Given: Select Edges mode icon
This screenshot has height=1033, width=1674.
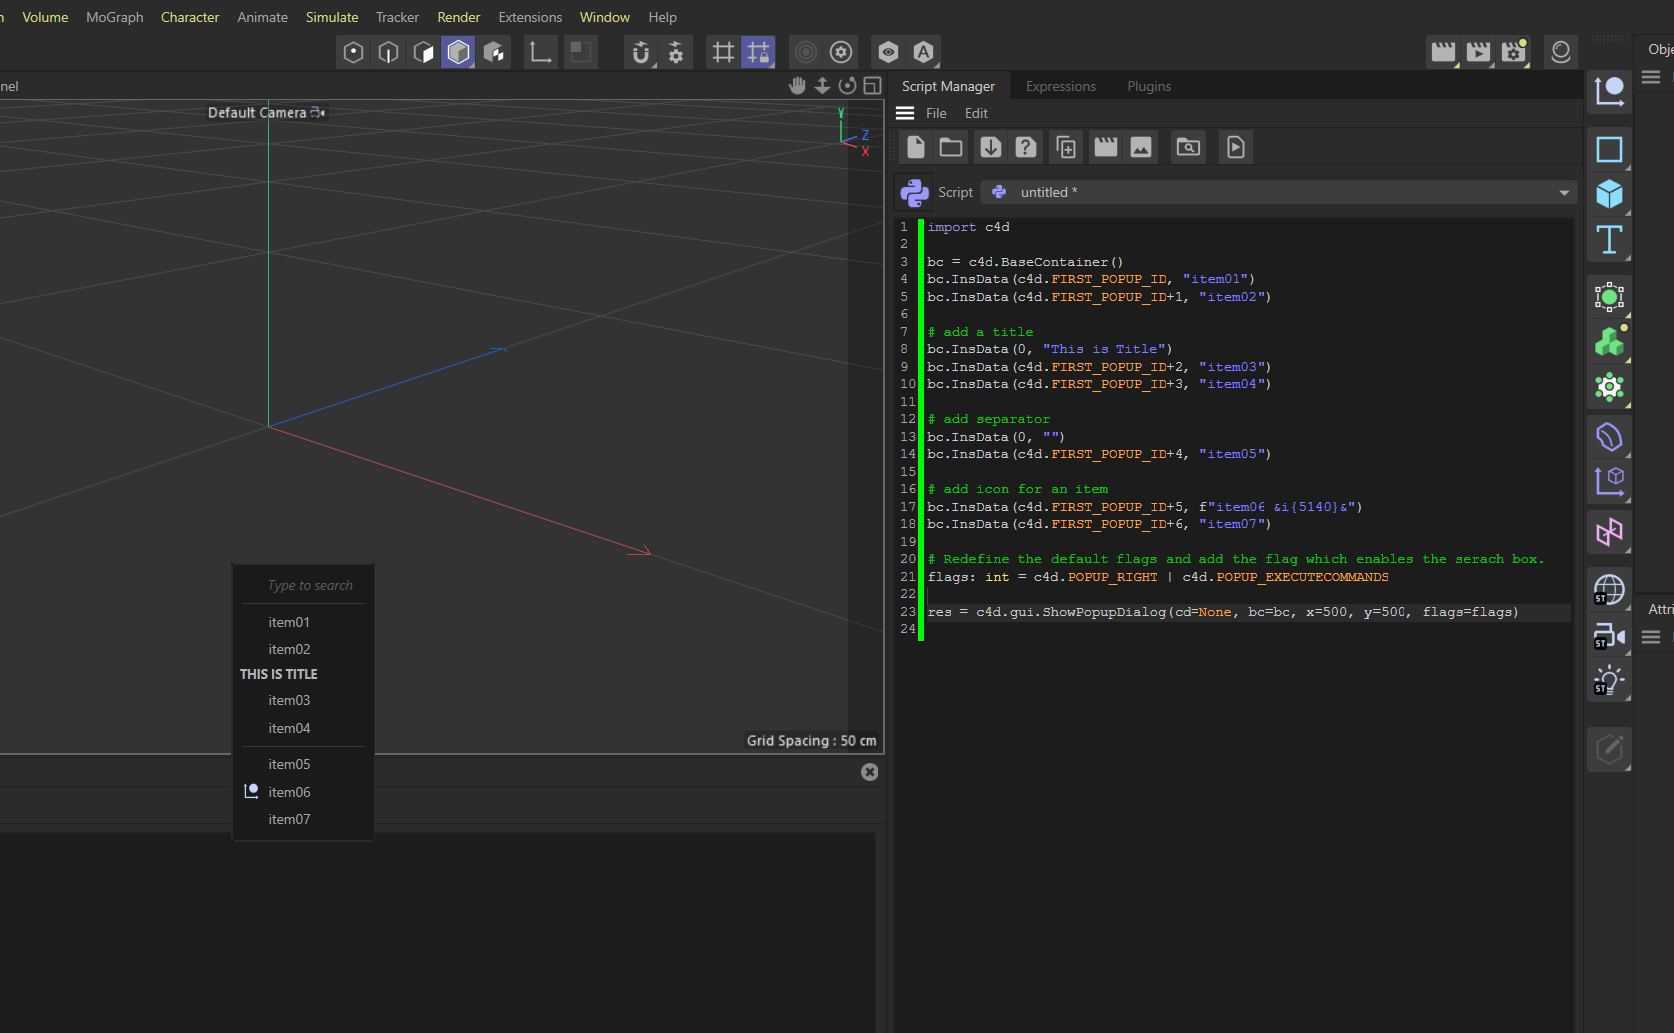Looking at the screenshot, I should pyautogui.click(x=388, y=52).
